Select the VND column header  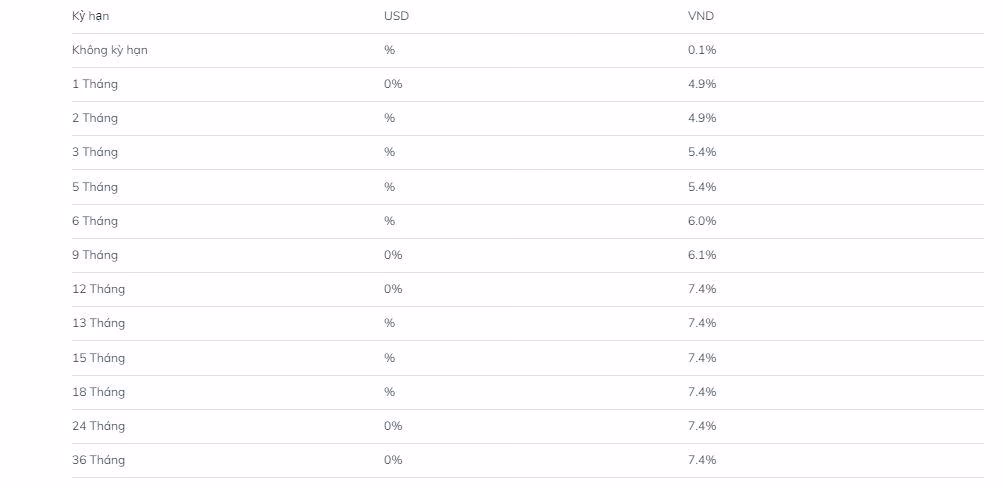tap(701, 16)
